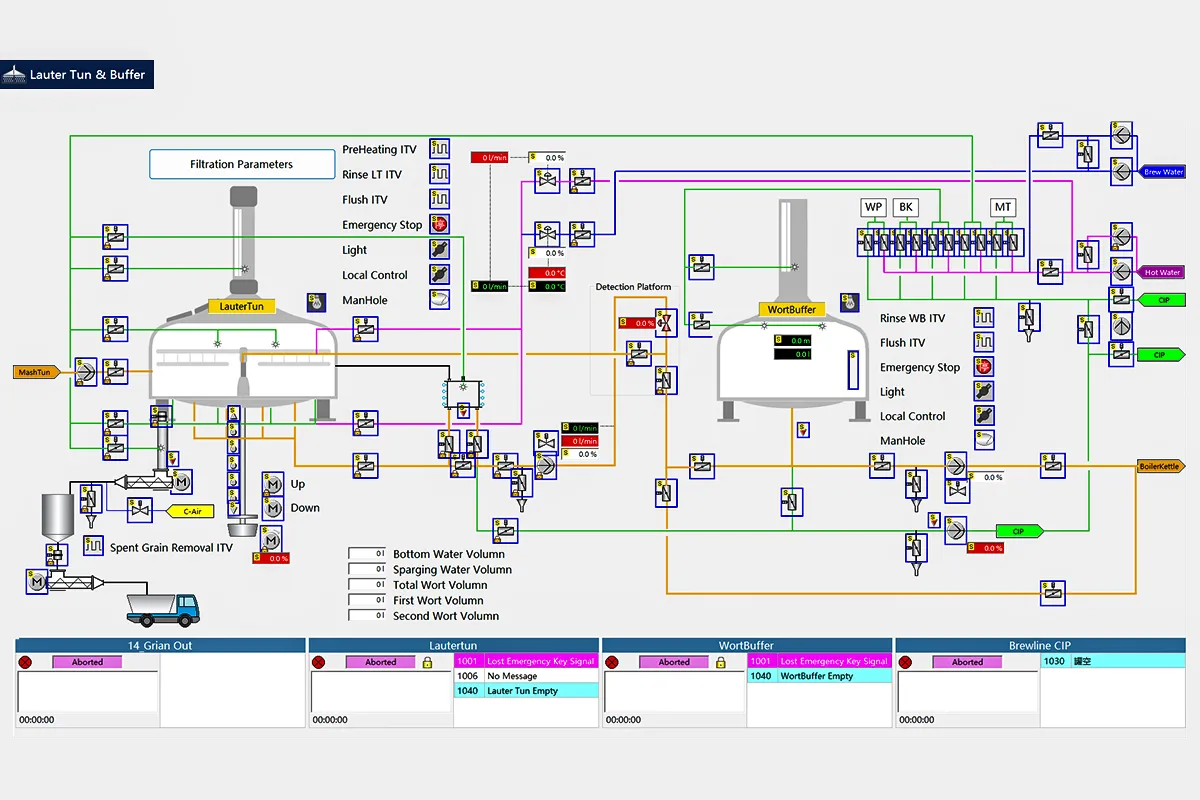This screenshot has height=800, width=1200.
Task: Select the Lautertun panel header
Action: 453,645
